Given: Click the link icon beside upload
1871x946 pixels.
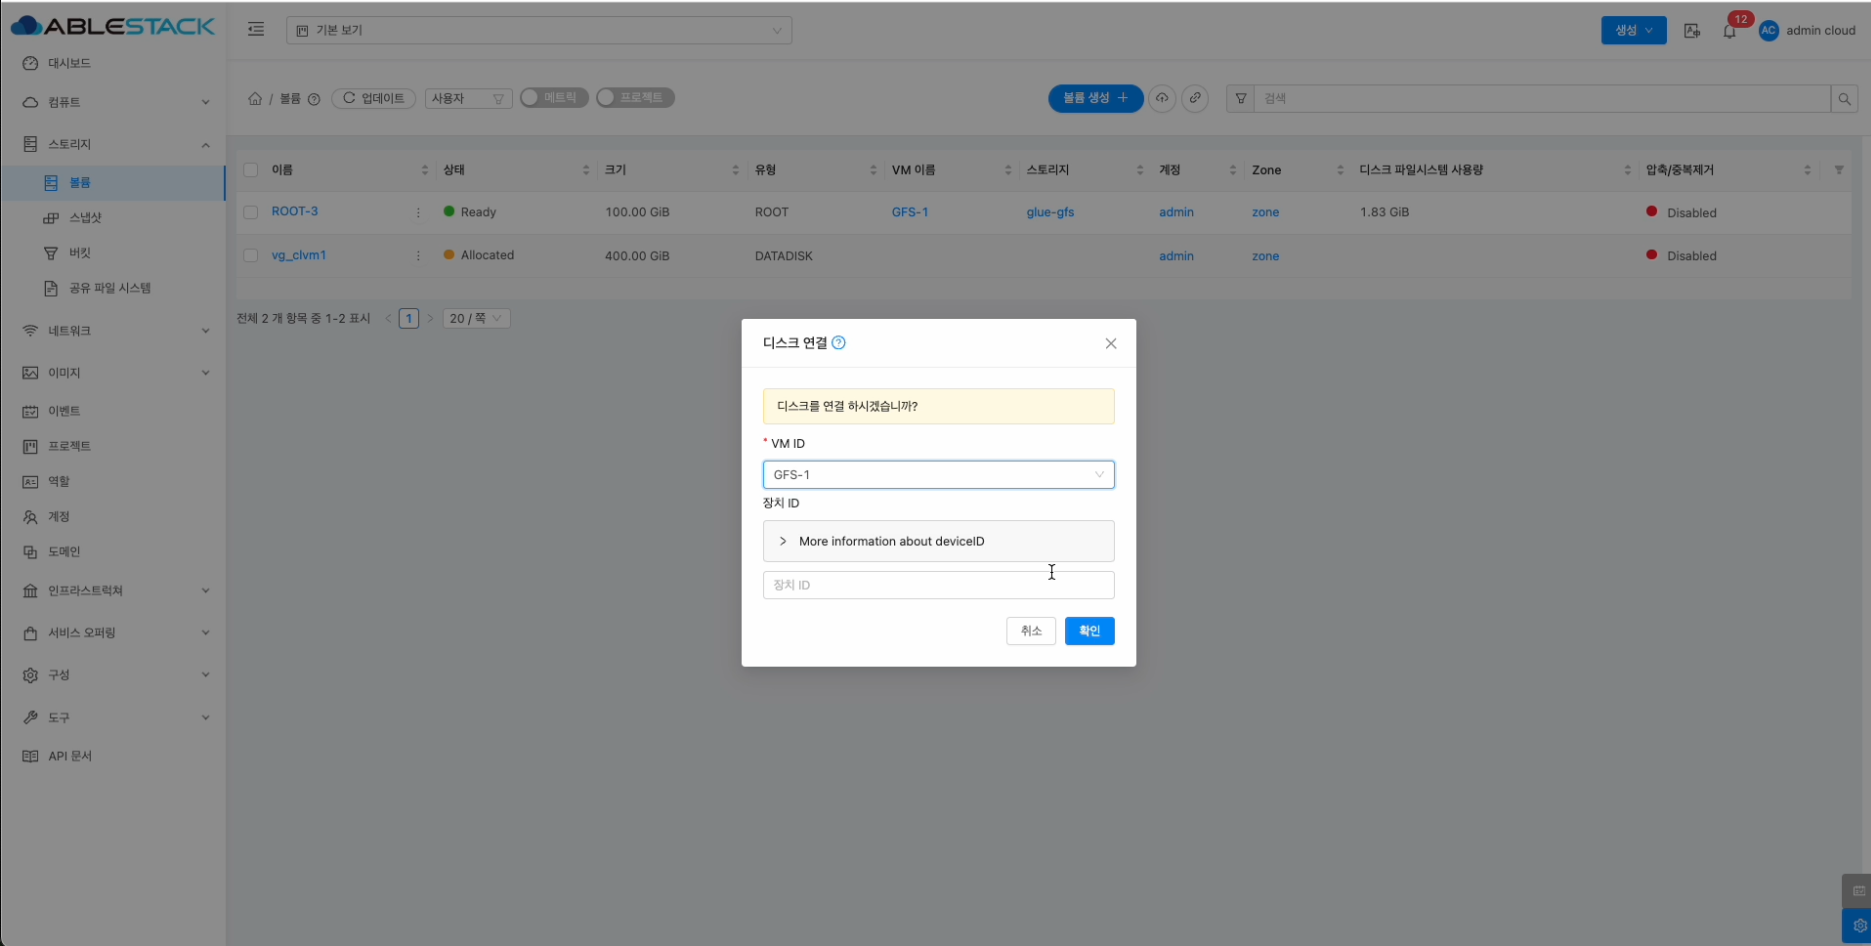Looking at the screenshot, I should tap(1195, 98).
